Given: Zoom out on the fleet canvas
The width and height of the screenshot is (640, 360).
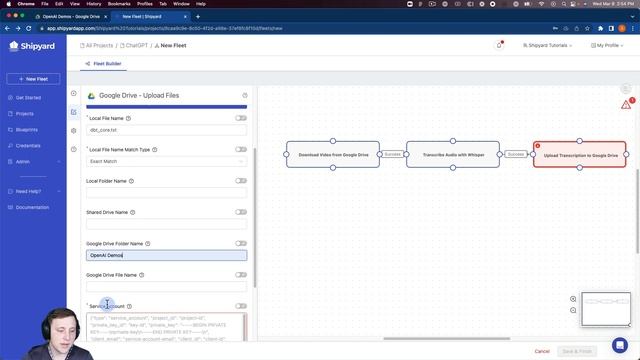Looking at the screenshot, I should [573, 310].
